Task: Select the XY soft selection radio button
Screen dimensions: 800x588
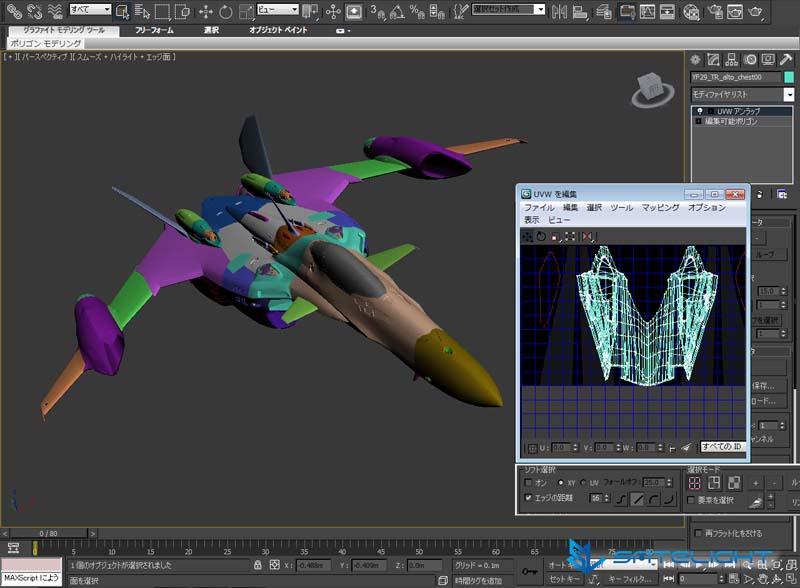Action: pos(560,482)
